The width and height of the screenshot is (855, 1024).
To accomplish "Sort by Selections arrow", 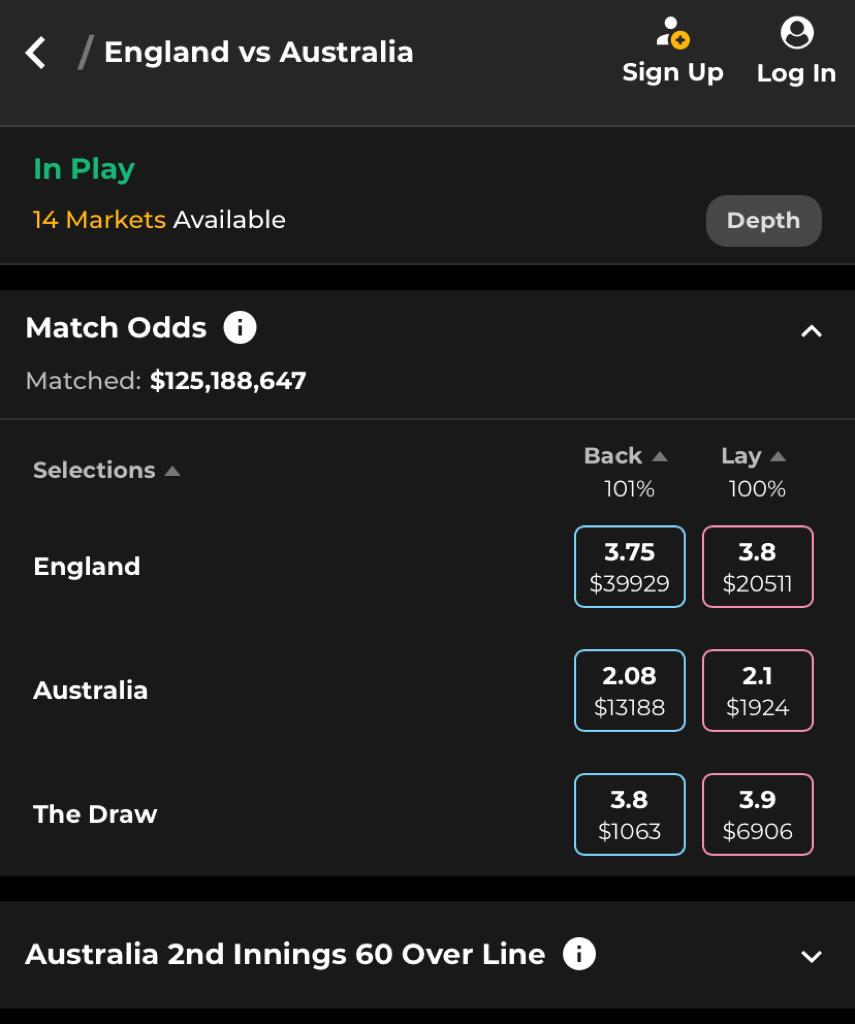I will [x=172, y=470].
